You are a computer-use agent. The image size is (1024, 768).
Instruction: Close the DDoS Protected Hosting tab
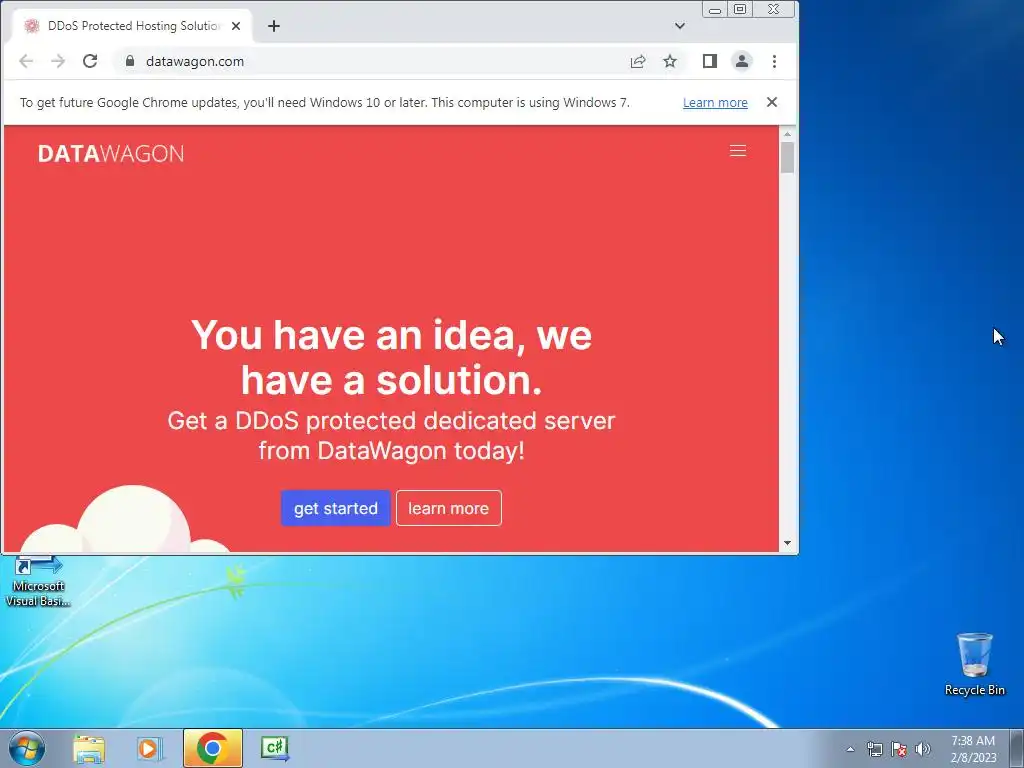[x=236, y=26]
